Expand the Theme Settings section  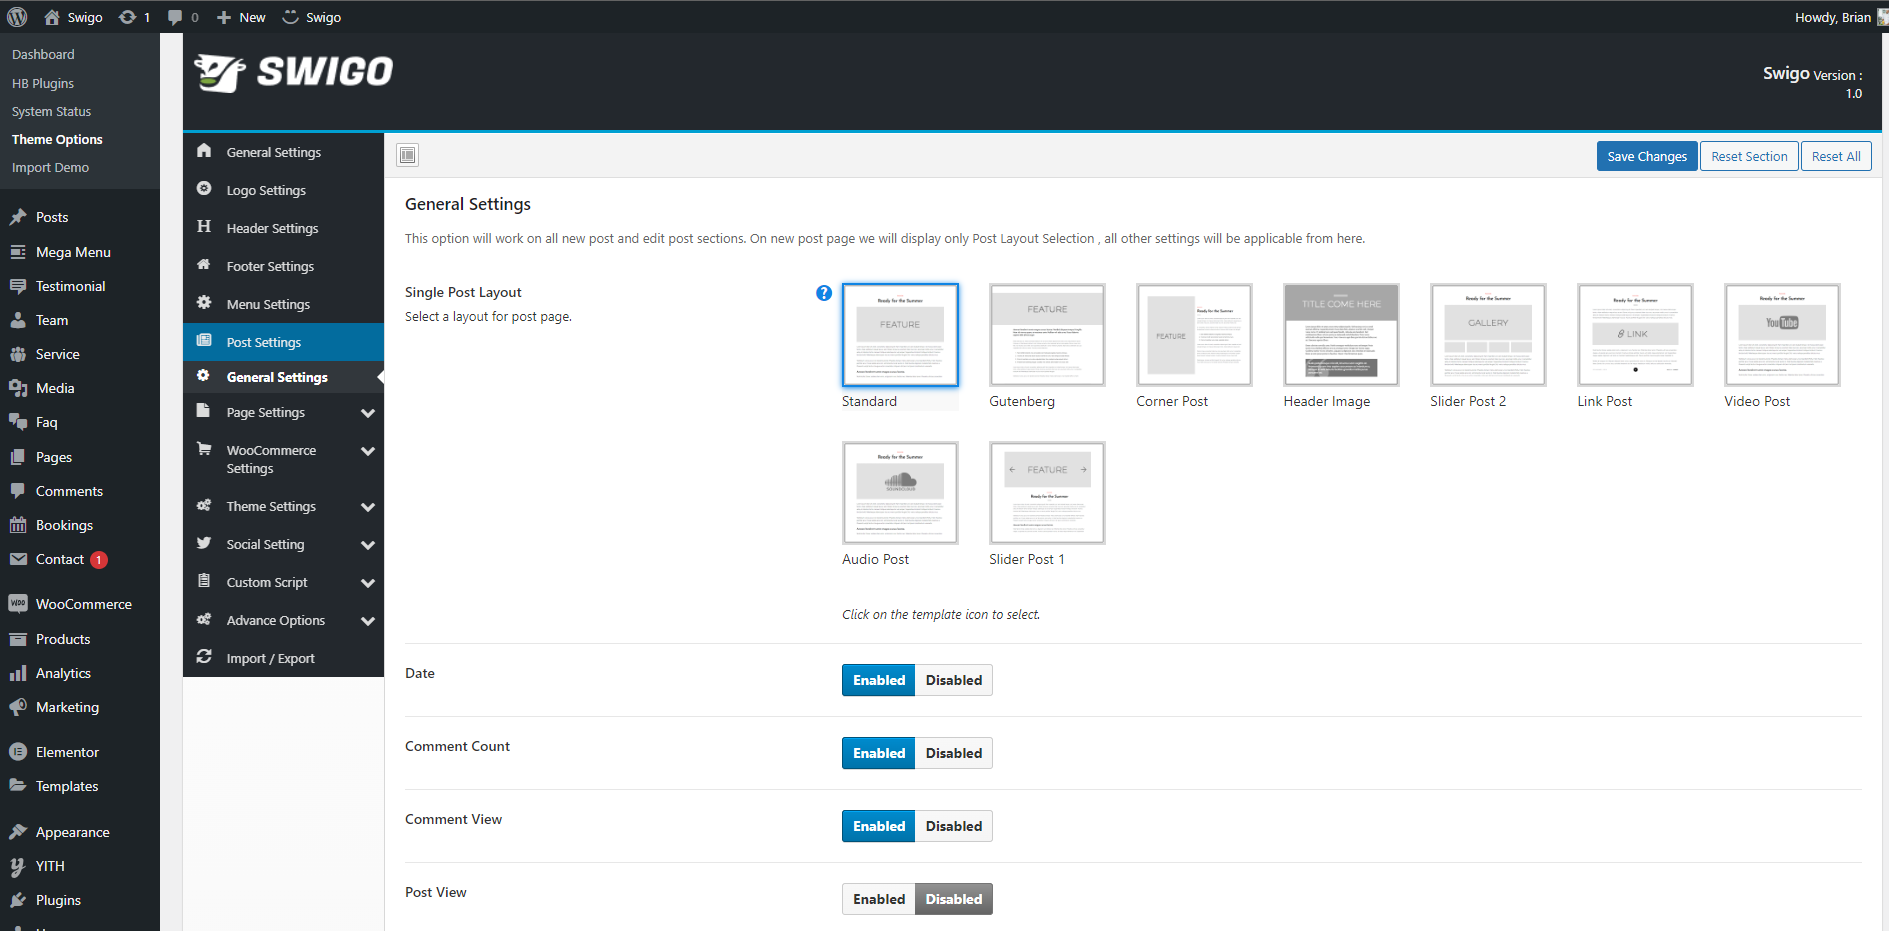(368, 507)
